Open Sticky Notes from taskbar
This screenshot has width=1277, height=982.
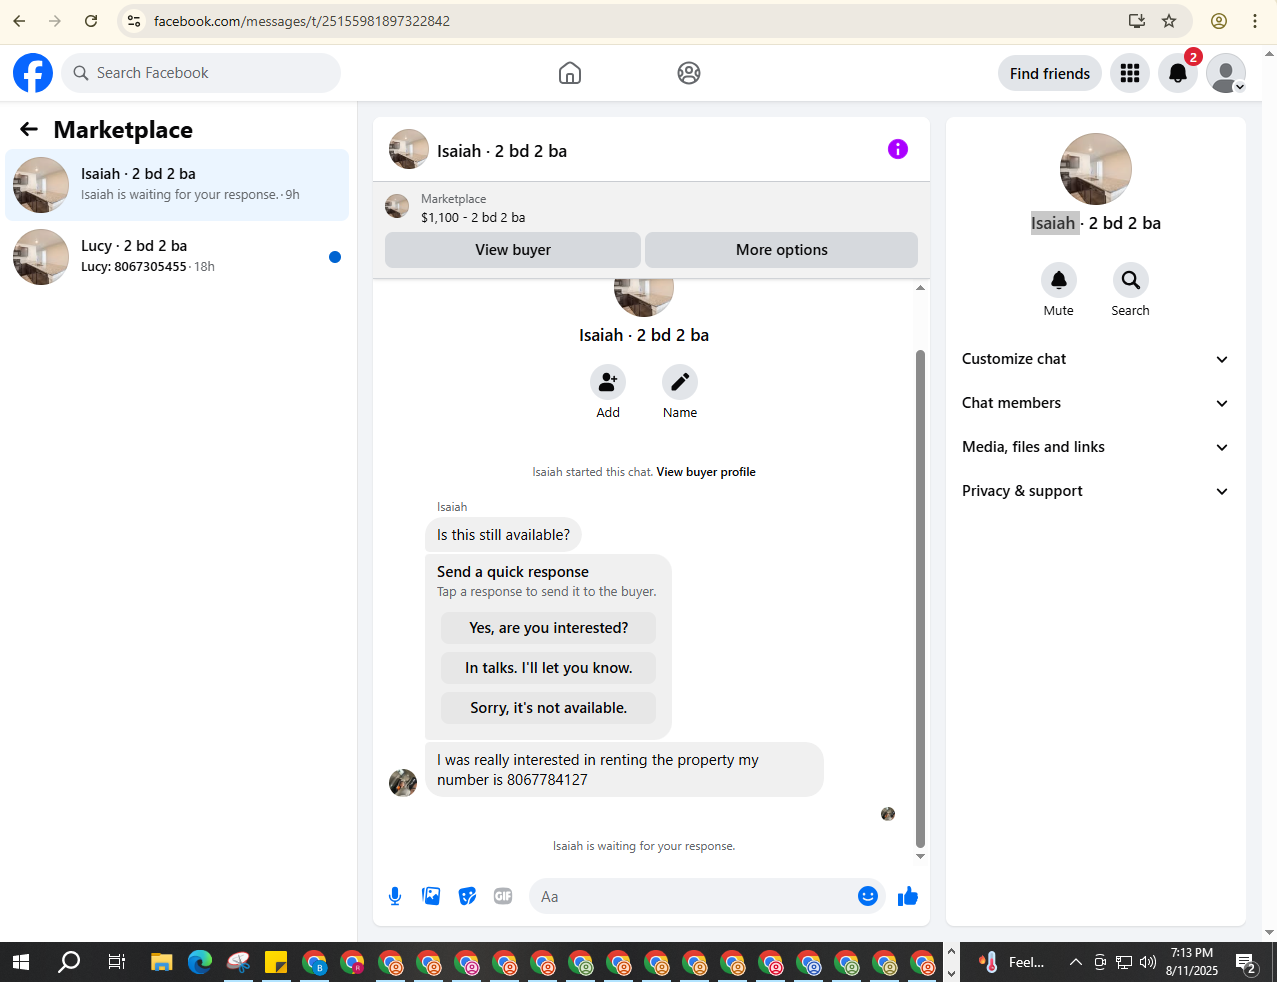point(276,962)
